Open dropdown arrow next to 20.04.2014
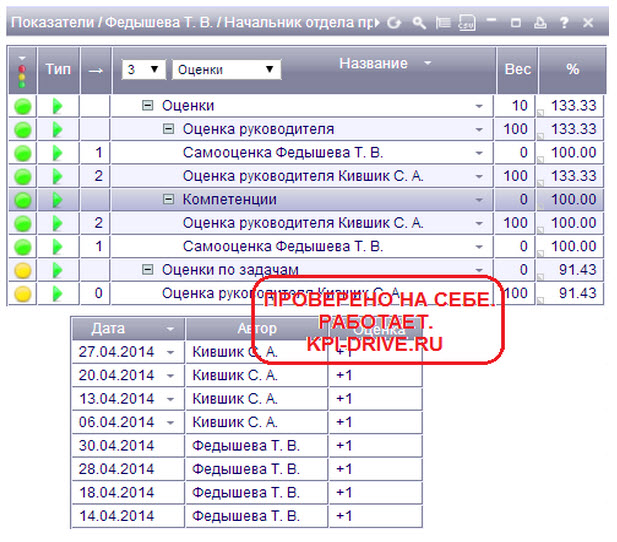The width and height of the screenshot is (617, 542). [170, 376]
